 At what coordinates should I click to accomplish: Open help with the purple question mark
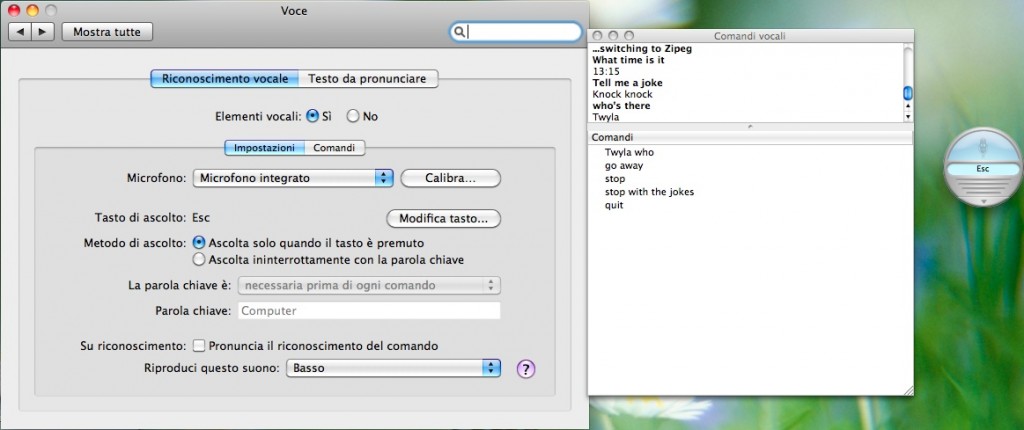click(x=526, y=368)
